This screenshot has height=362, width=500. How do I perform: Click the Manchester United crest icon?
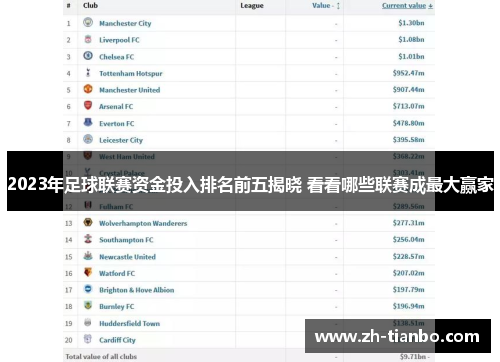(88, 89)
